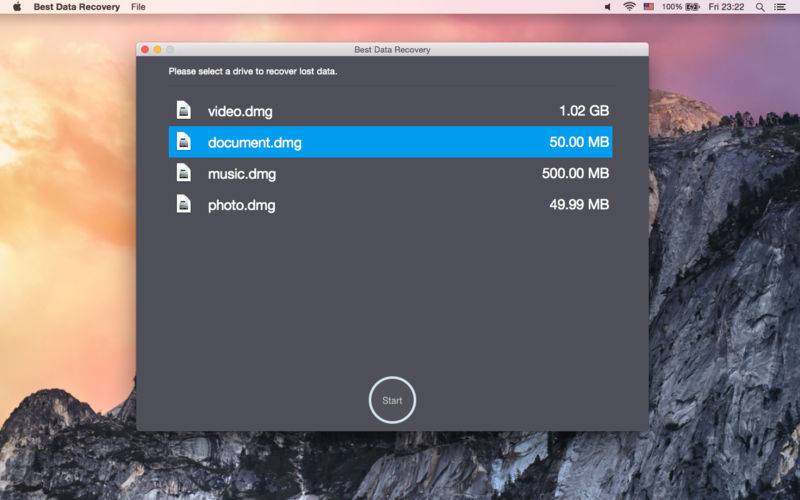Click the 500.00 MB size value
800x500 pixels.
pyautogui.click(x=575, y=173)
